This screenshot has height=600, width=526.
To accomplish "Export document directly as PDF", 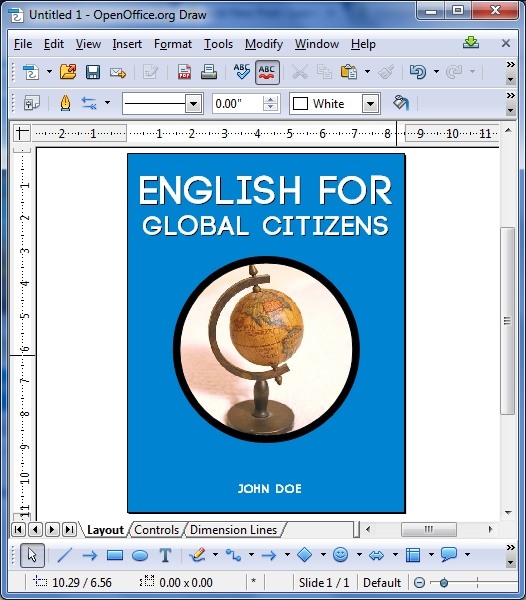I will [184, 72].
